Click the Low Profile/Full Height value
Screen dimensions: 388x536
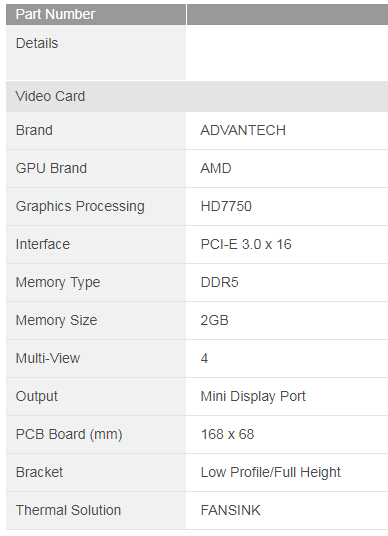point(270,472)
